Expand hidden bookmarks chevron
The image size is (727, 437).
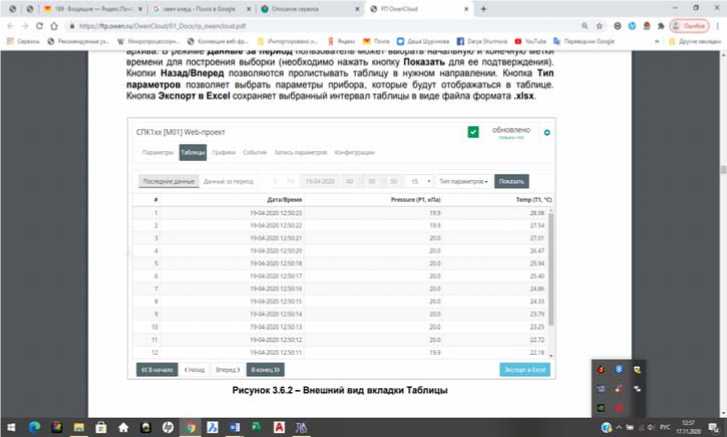pos(657,41)
